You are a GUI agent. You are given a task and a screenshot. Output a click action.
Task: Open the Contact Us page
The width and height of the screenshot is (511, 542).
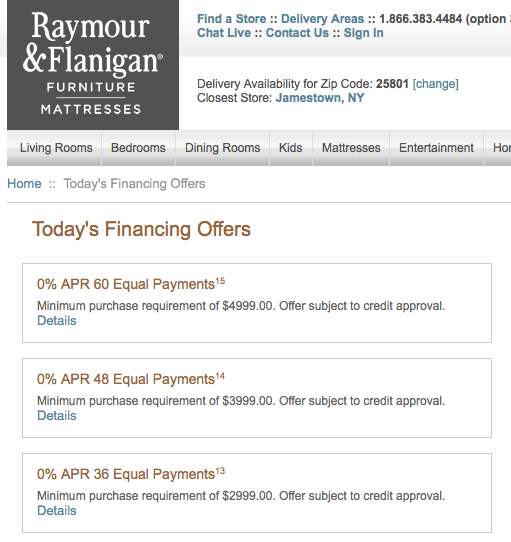pyautogui.click(x=297, y=33)
